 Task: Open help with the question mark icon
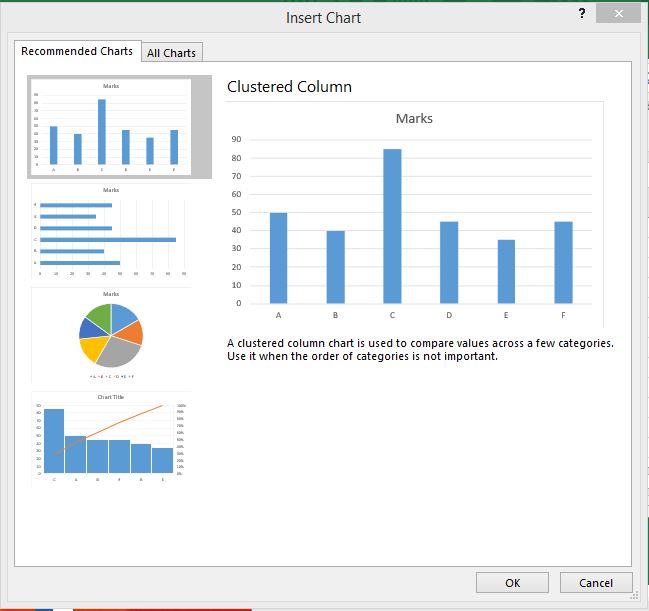pos(582,14)
